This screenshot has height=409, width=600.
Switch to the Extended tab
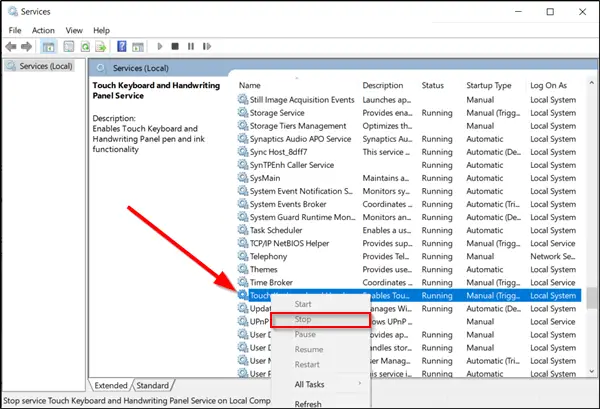point(110,385)
